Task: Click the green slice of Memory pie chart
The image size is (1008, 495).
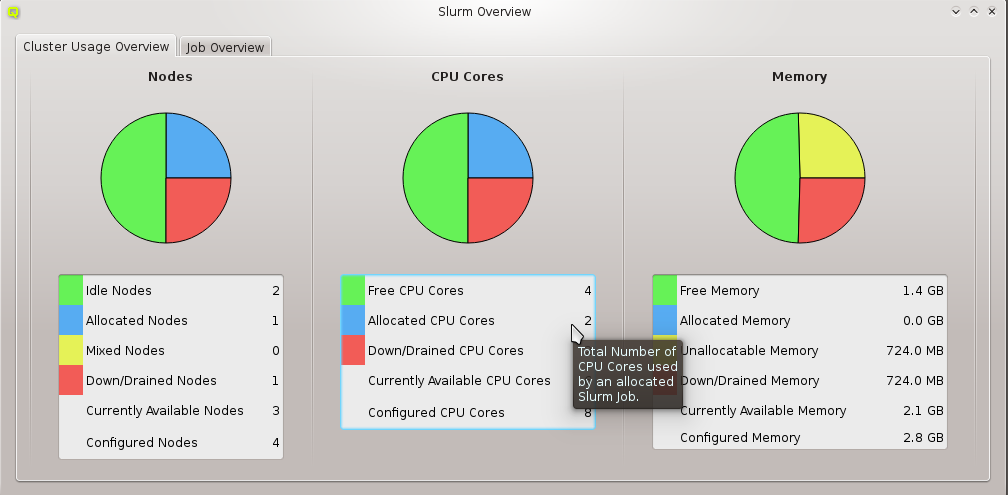Action: (x=766, y=178)
